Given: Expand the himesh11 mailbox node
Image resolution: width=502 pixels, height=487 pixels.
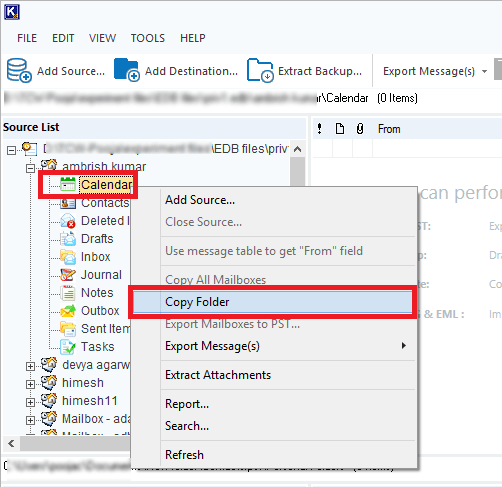Looking at the screenshot, I should click(30, 402).
